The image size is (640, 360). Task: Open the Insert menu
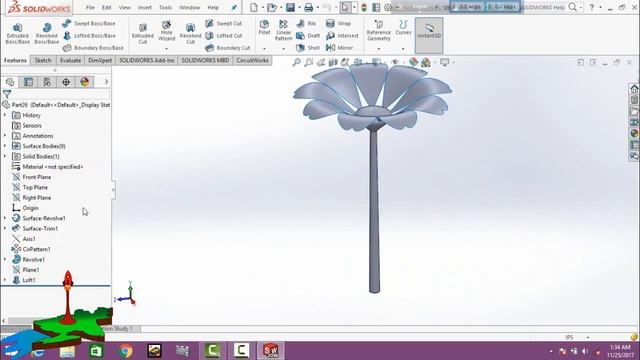click(144, 7)
